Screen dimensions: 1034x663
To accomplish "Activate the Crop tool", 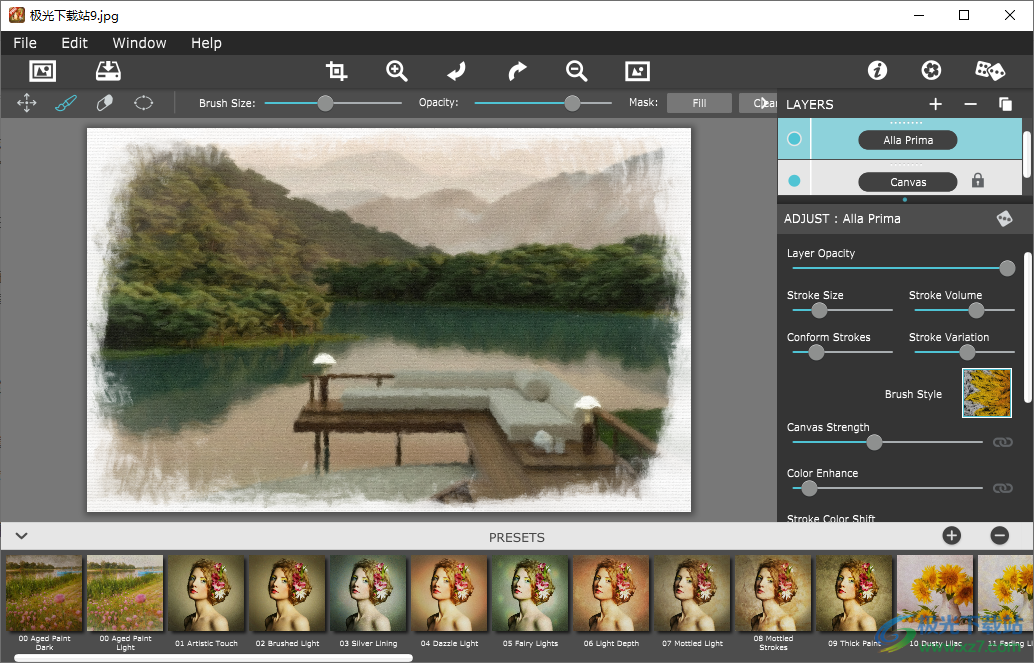I will pos(336,71).
